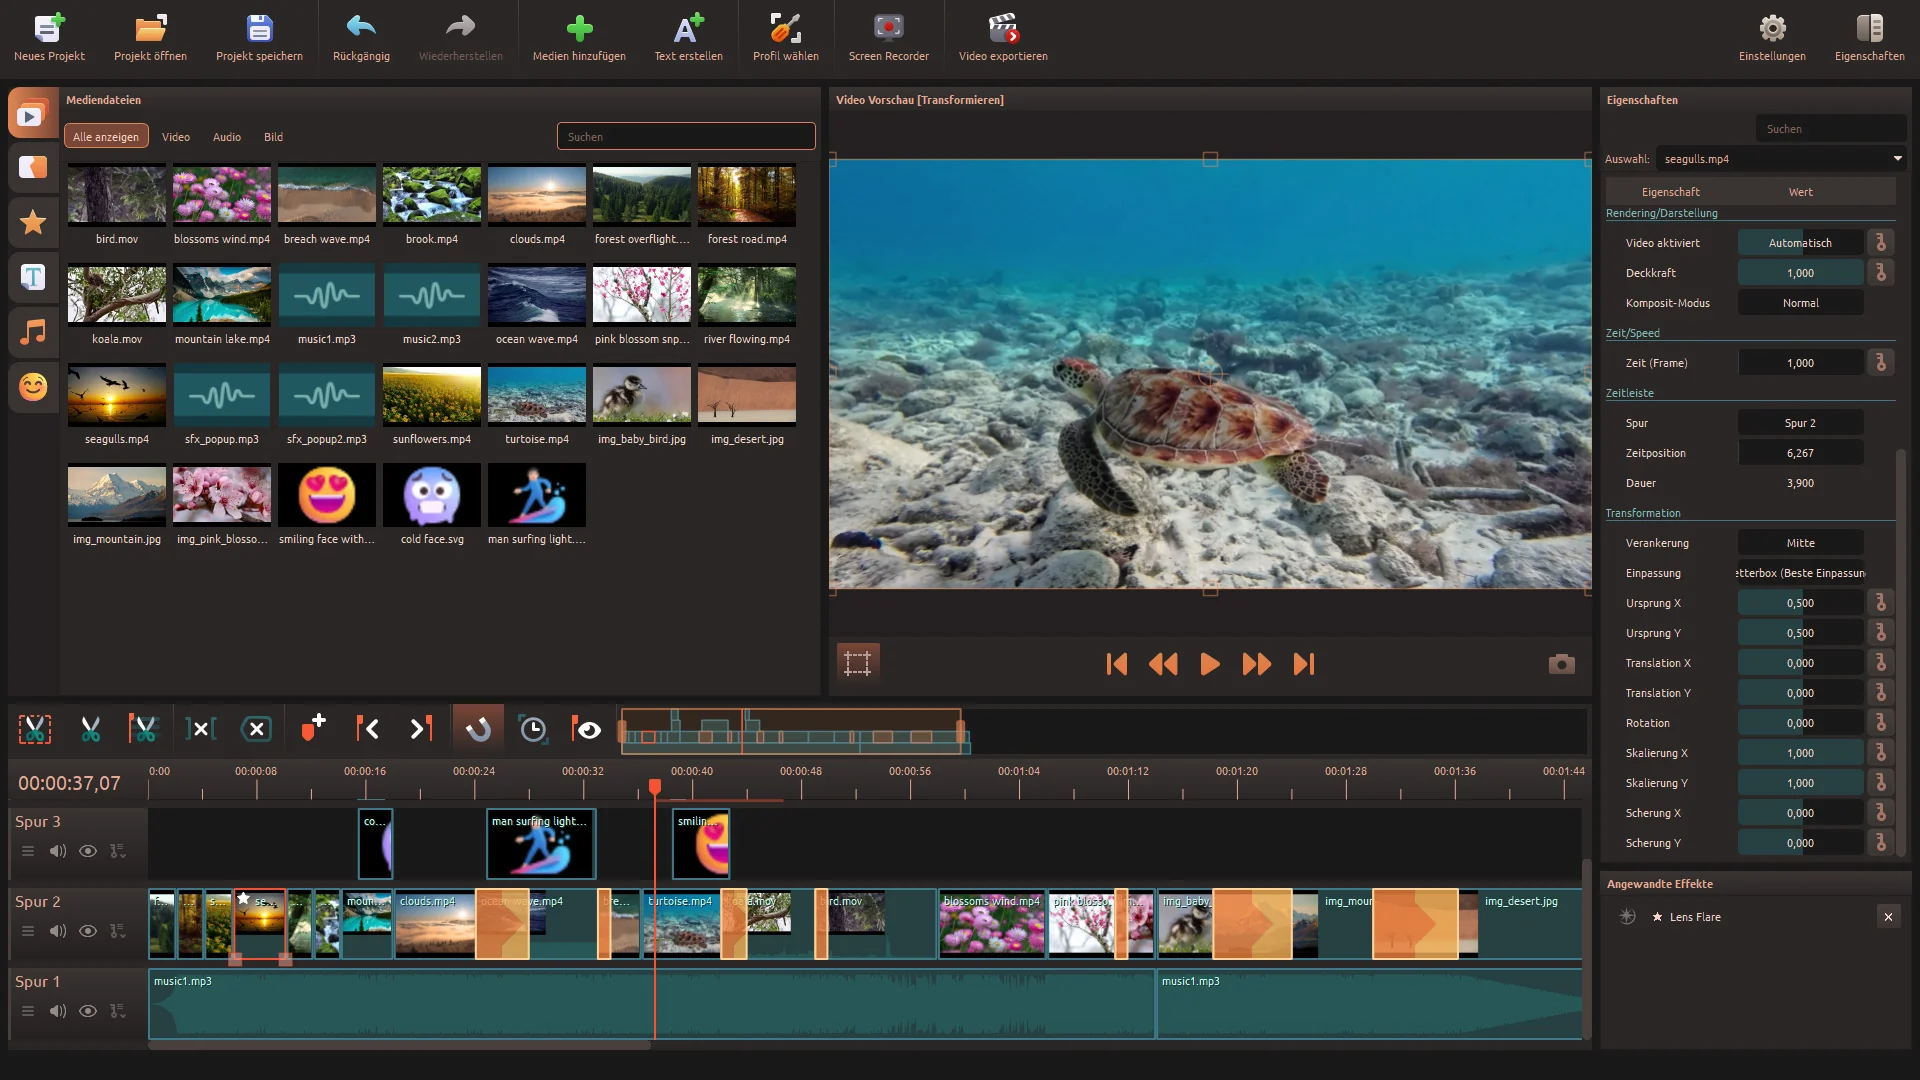The image size is (1920, 1080).
Task: Open the Video aktiviert Automatisch dropdown
Action: coord(1800,243)
